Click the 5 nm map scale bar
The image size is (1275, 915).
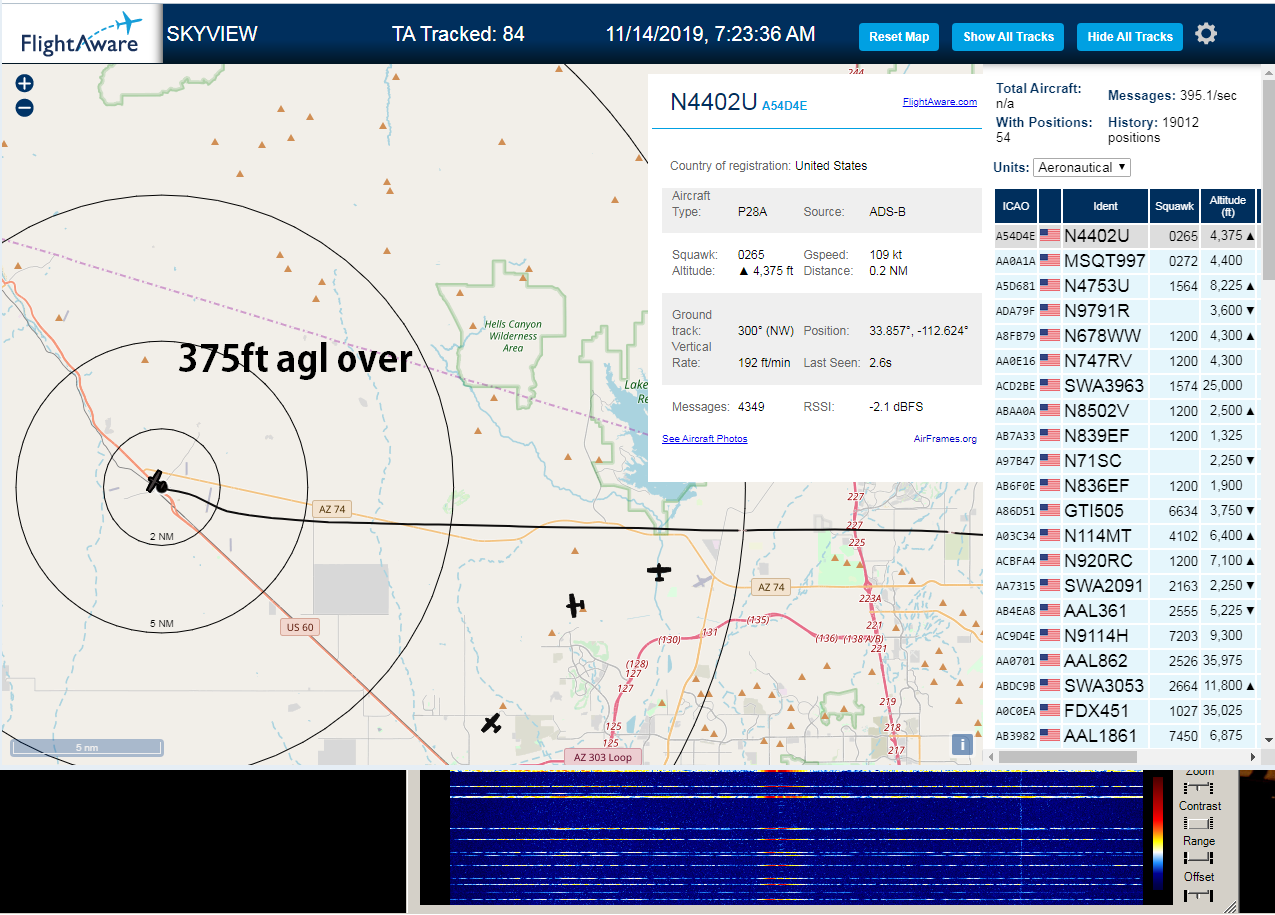(x=87, y=747)
